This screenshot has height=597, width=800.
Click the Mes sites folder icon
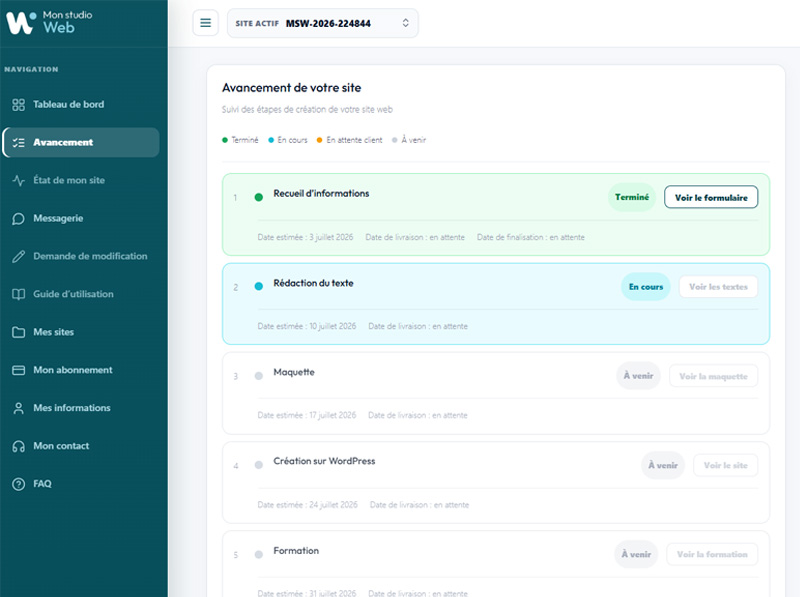tap(18, 332)
